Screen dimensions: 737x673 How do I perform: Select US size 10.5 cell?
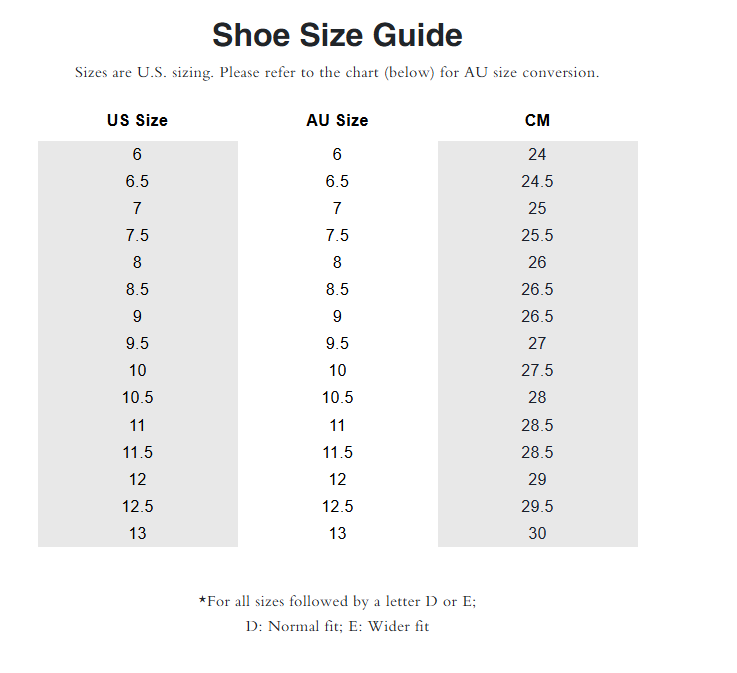(137, 397)
